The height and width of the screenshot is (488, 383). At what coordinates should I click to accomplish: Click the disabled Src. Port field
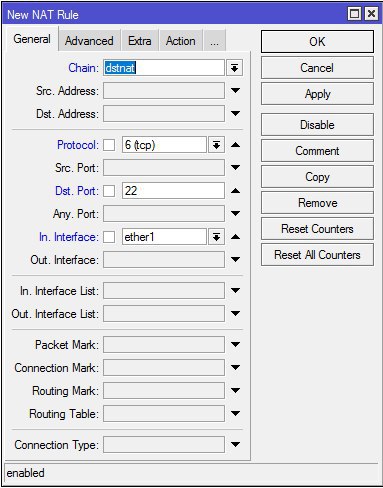tap(164, 168)
